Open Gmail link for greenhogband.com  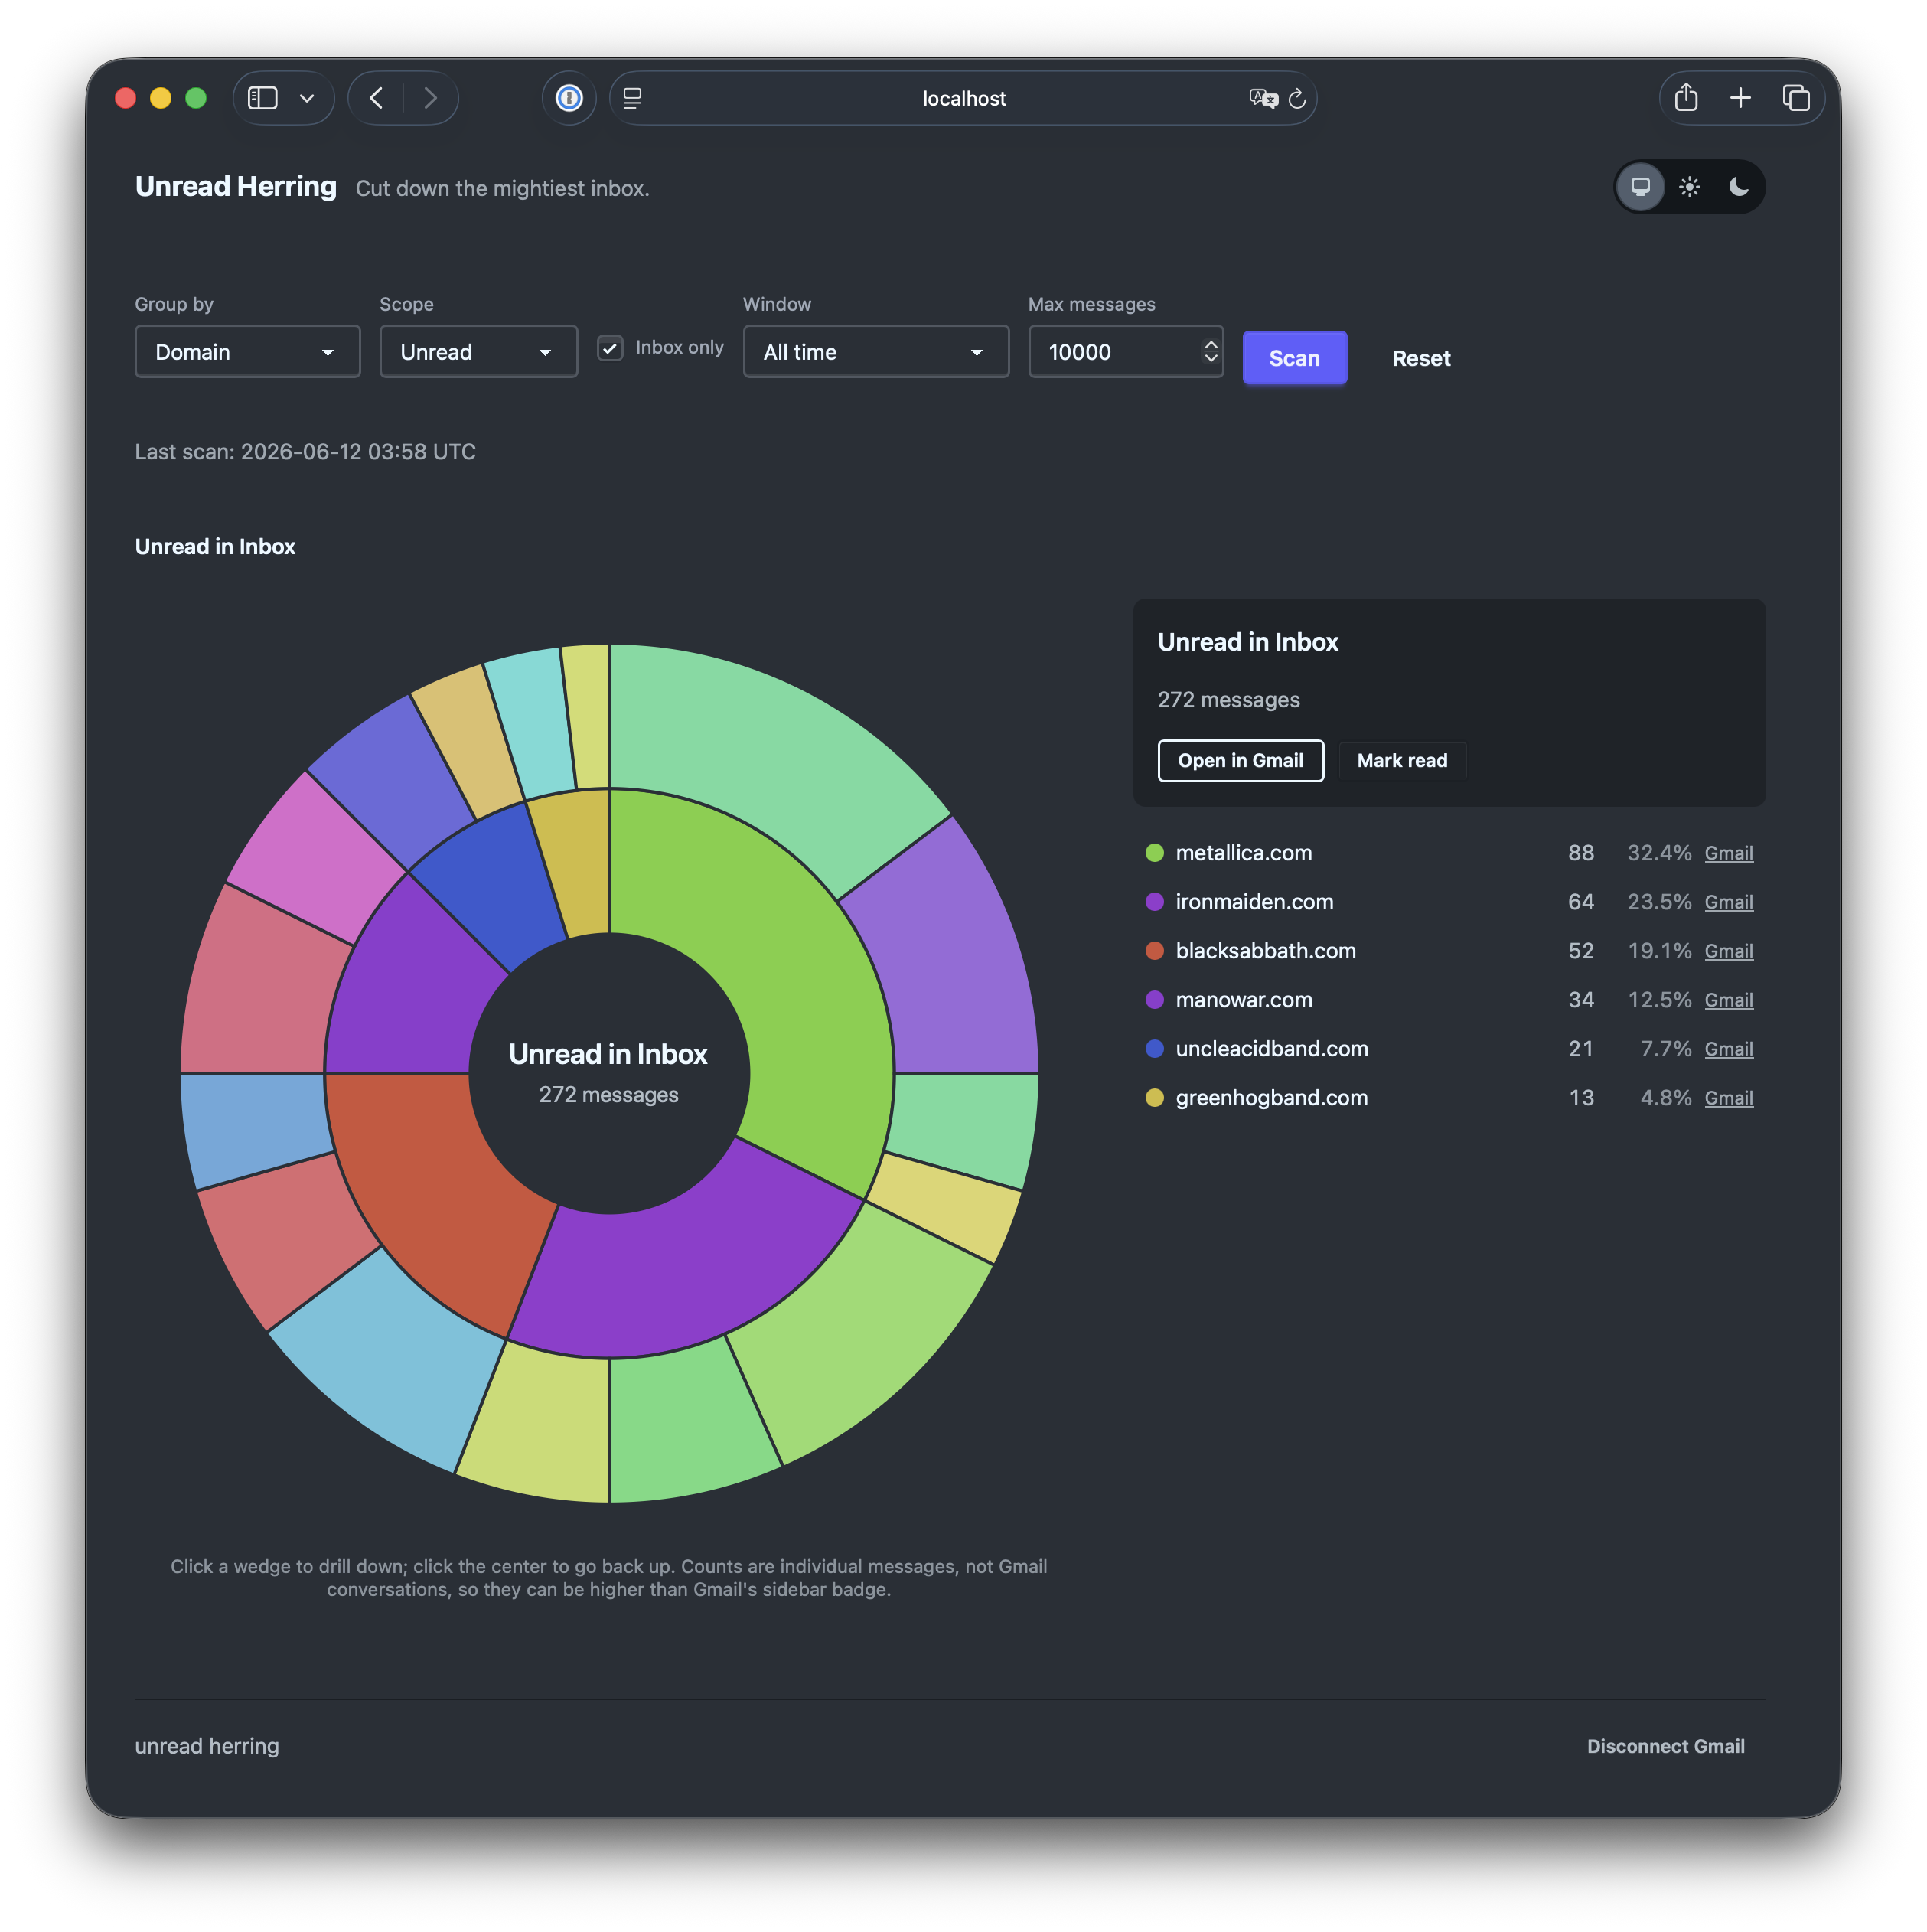1728,1098
